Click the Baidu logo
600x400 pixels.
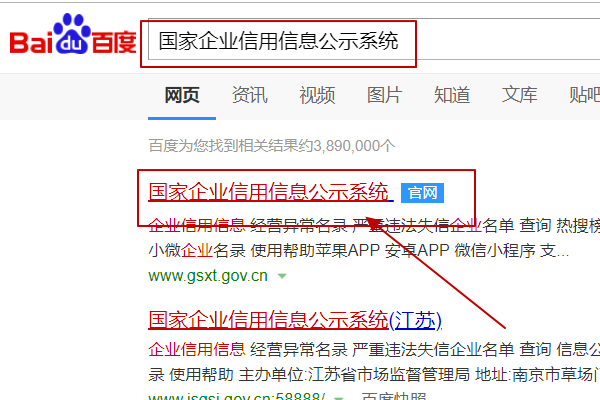tap(73, 34)
